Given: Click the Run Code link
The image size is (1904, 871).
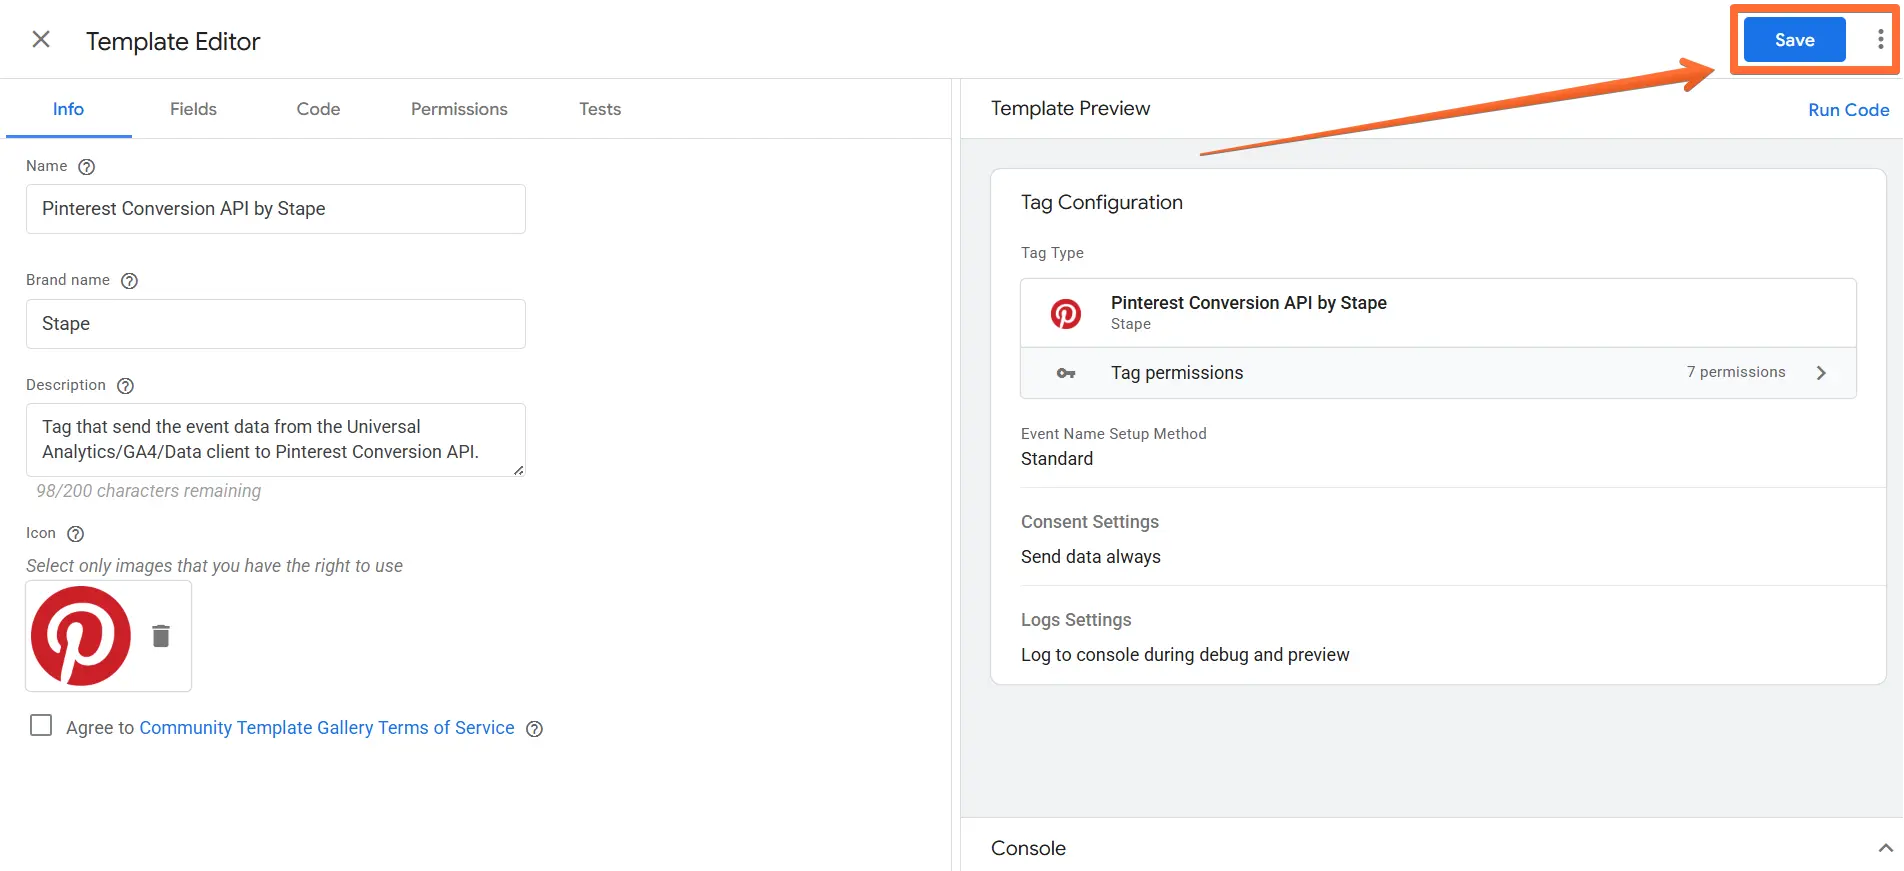Looking at the screenshot, I should pyautogui.click(x=1848, y=110).
